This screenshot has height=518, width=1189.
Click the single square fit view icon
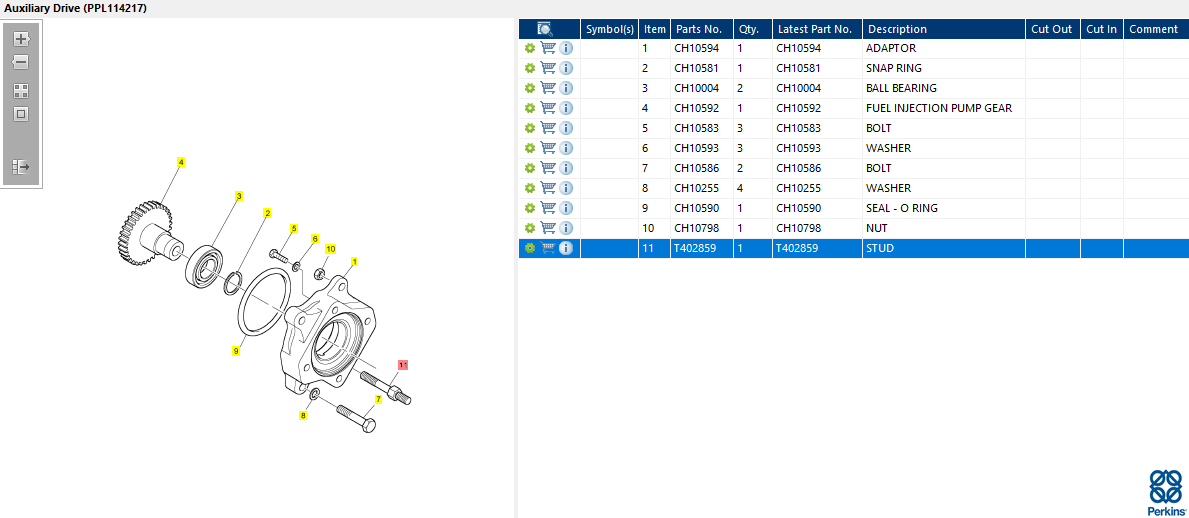[x=21, y=114]
